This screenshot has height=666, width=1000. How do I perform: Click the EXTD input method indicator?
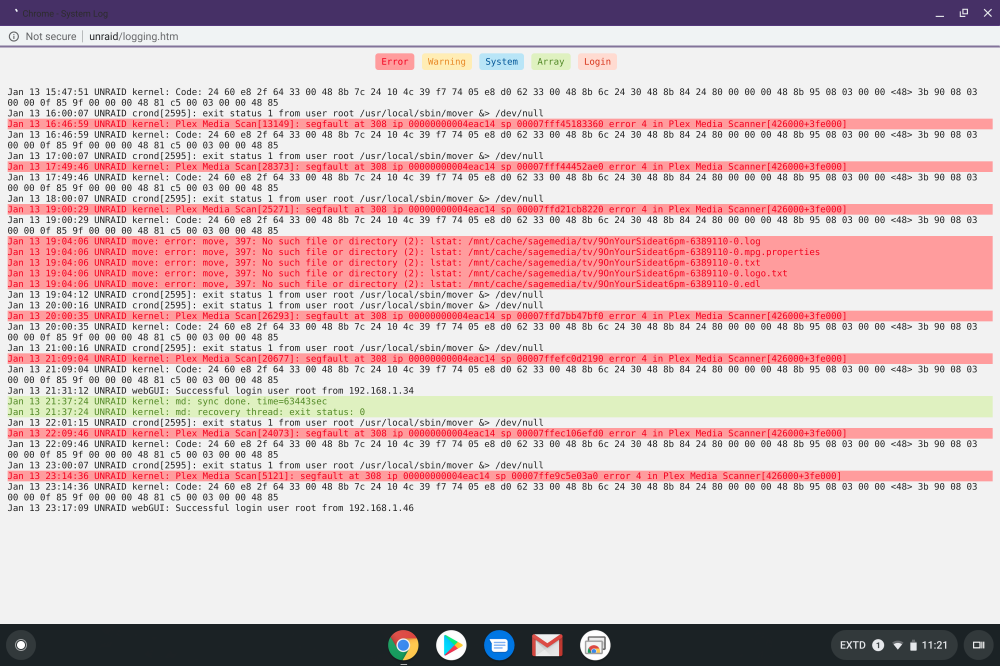click(x=853, y=646)
